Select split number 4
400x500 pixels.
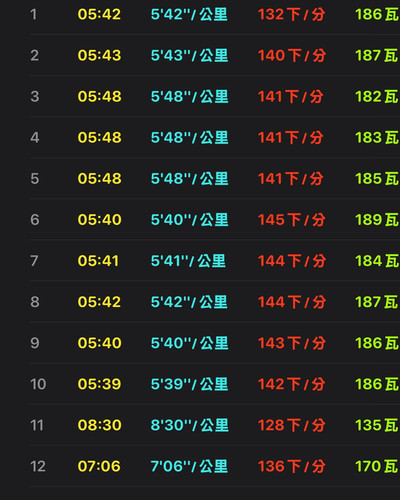point(35,137)
